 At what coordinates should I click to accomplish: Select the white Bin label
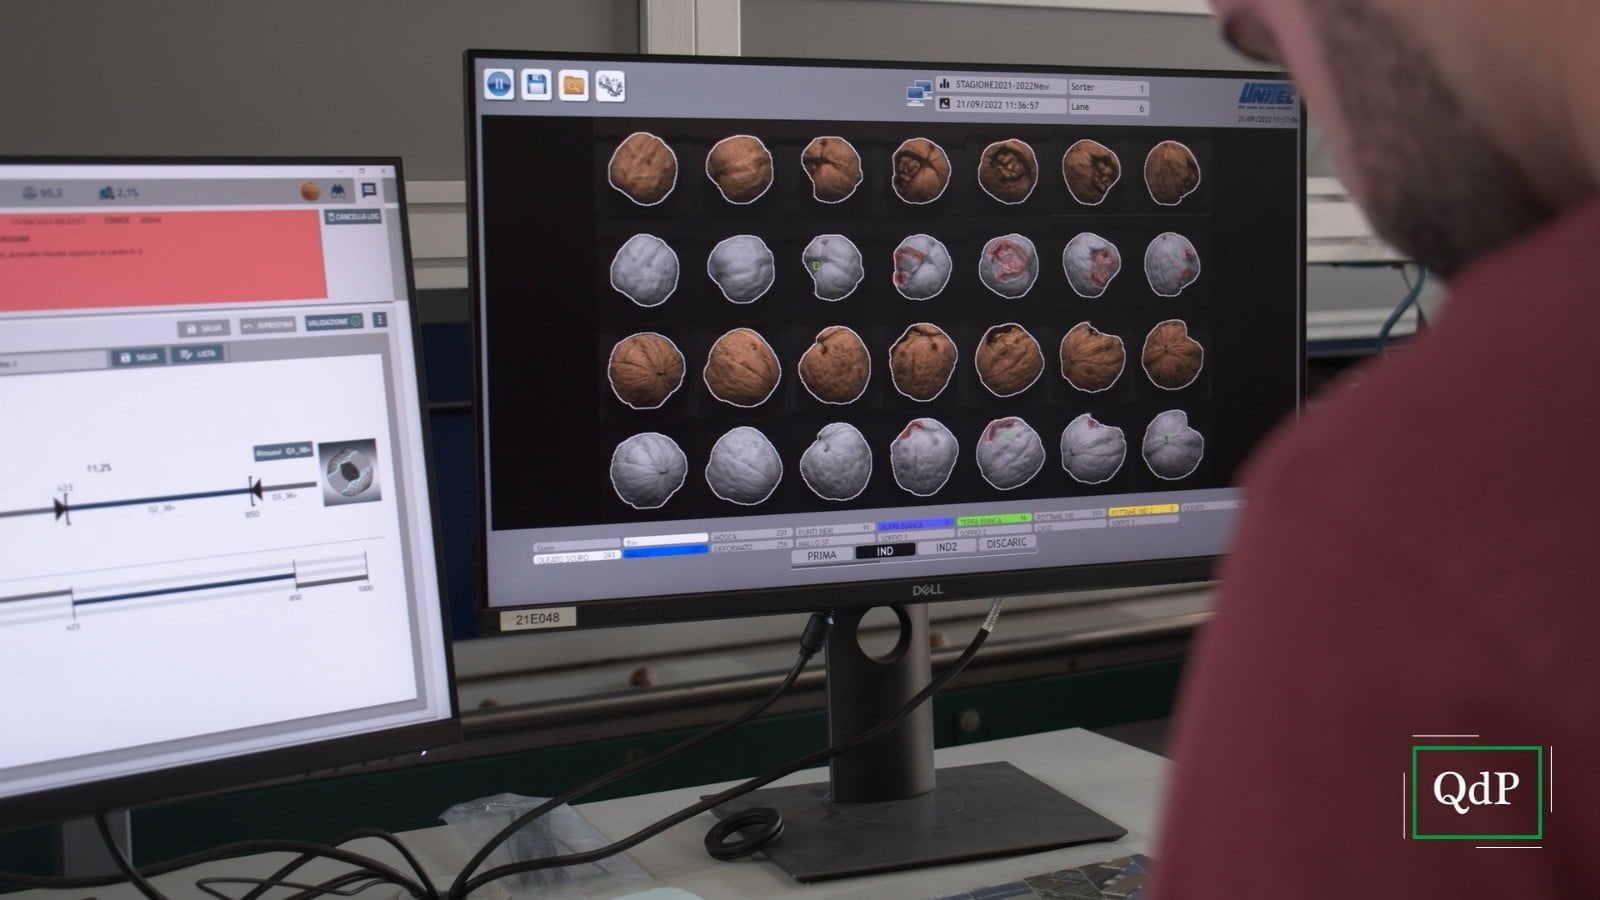pos(666,541)
